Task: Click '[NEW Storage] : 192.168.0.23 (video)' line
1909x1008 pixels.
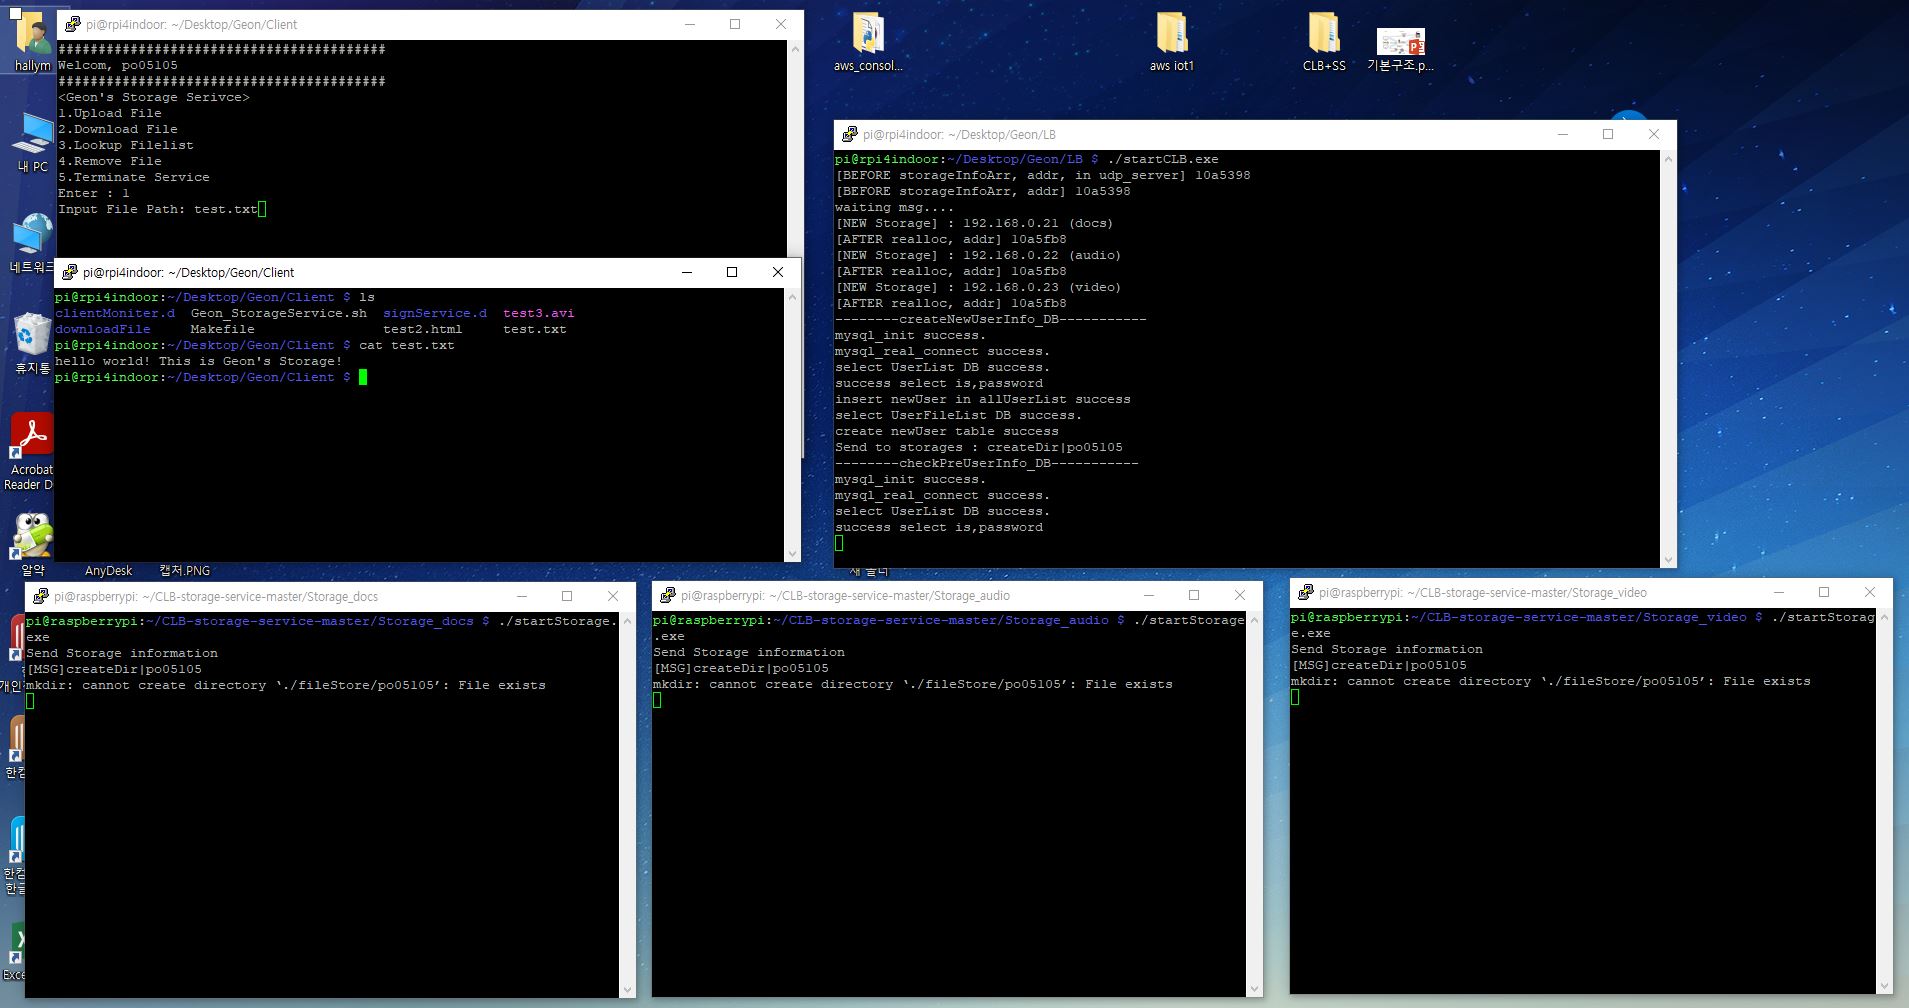Action: click(x=978, y=287)
